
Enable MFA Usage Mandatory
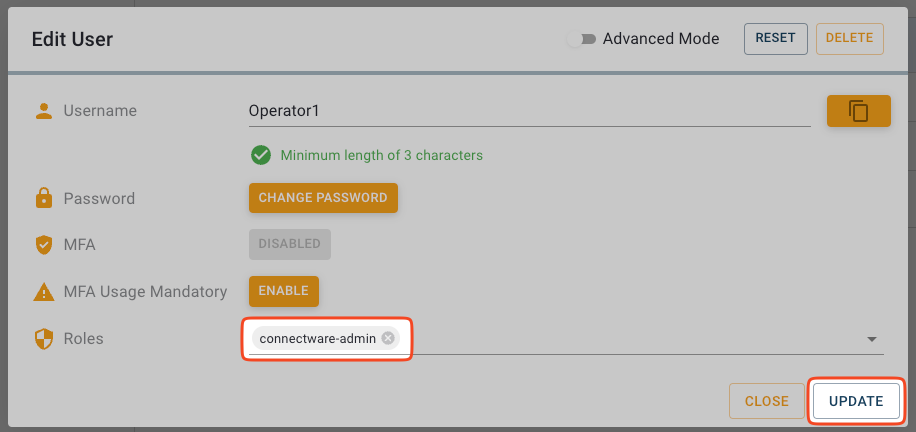284,291
